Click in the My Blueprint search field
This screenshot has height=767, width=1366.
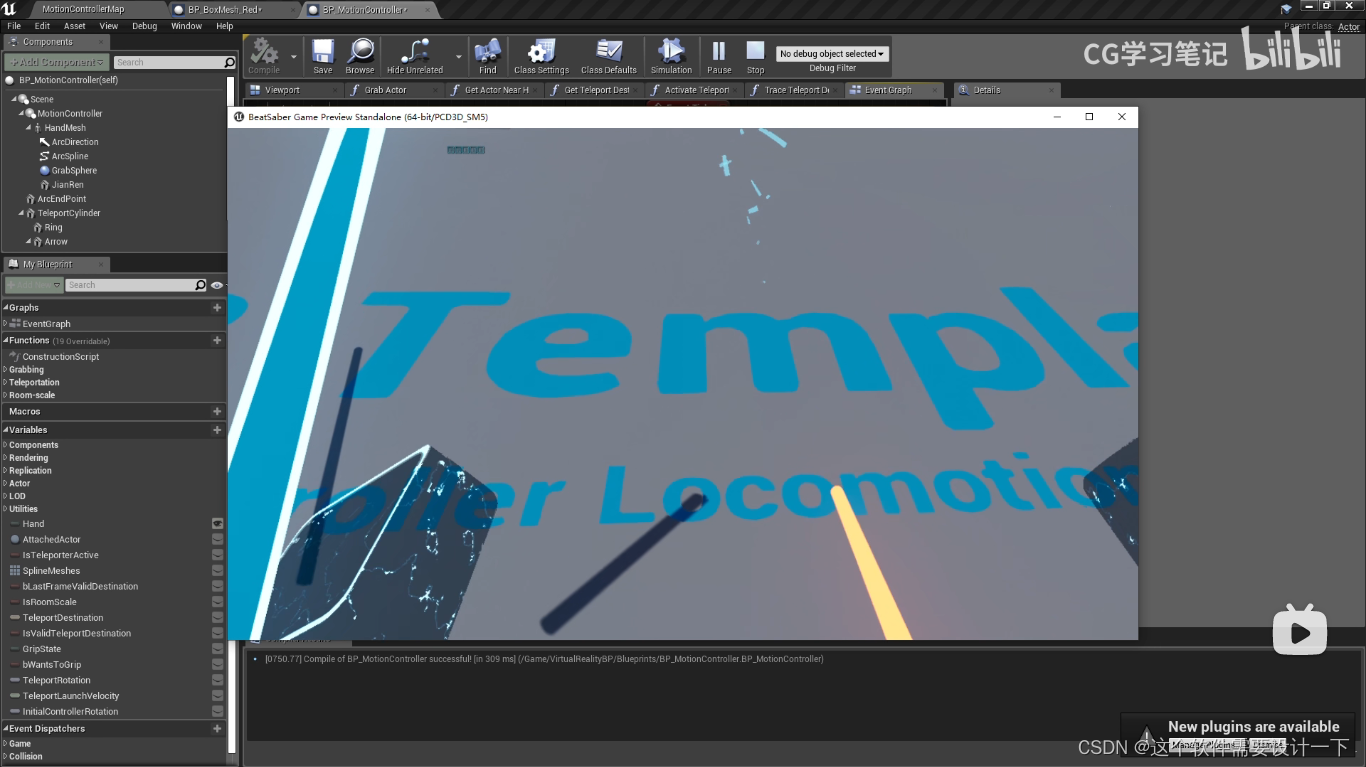pyautogui.click(x=130, y=285)
